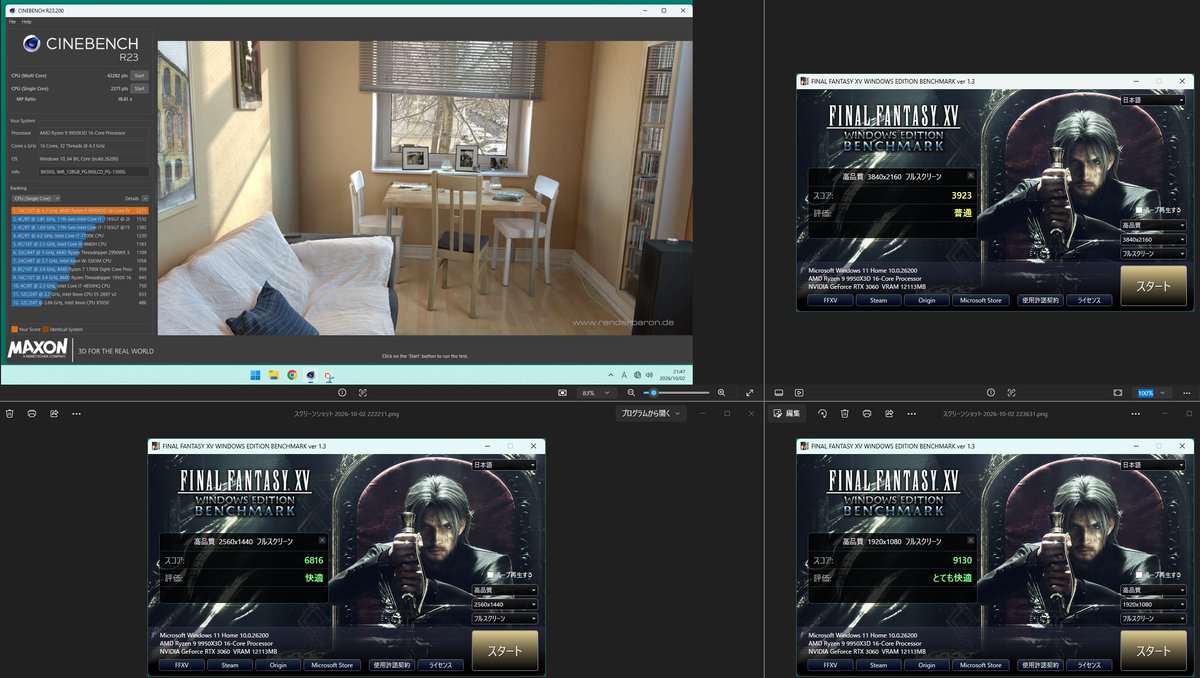Viewport: 1200px width, 678px height.
Task: Start the CPU (Single Core) test
Action: (x=140, y=88)
